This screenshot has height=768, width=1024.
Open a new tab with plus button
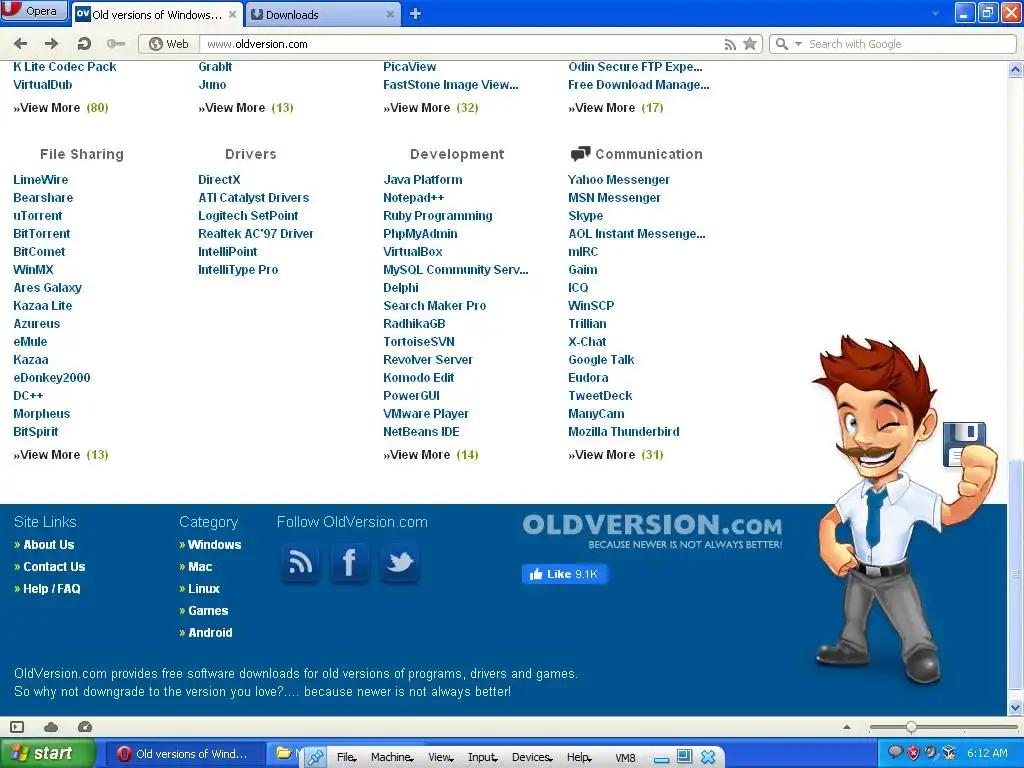click(415, 14)
